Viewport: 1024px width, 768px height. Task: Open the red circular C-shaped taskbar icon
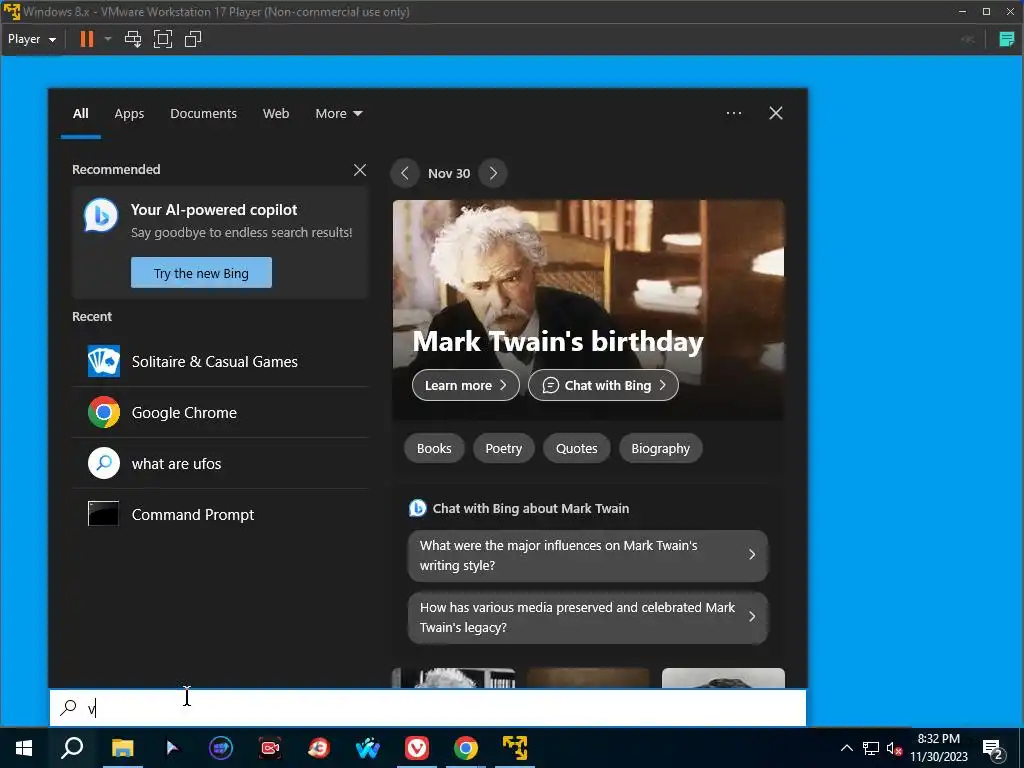[x=319, y=748]
